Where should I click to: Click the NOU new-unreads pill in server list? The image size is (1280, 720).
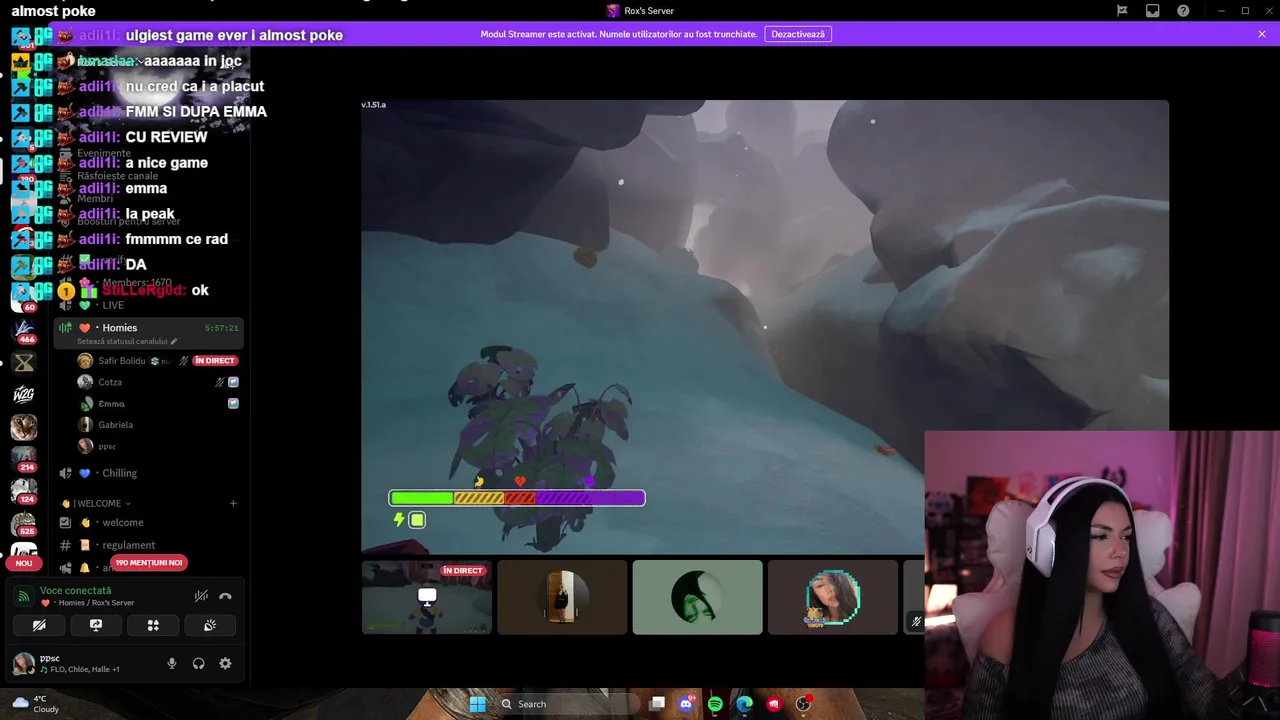tap(24, 563)
